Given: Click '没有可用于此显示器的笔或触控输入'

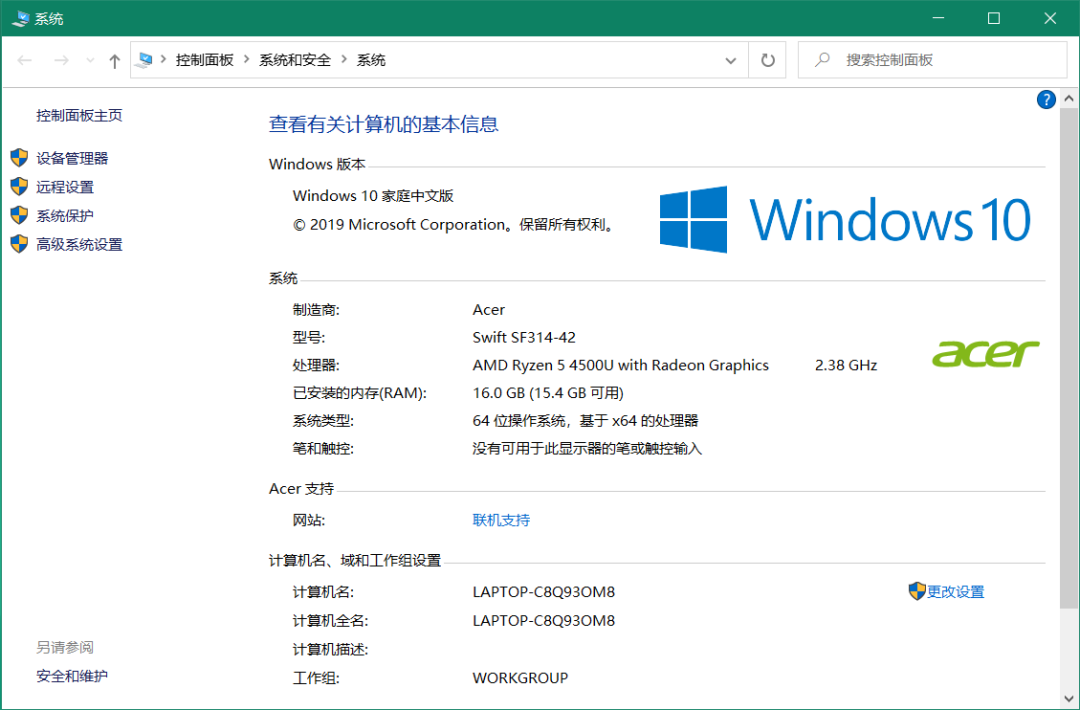Looking at the screenshot, I should (x=588, y=449).
